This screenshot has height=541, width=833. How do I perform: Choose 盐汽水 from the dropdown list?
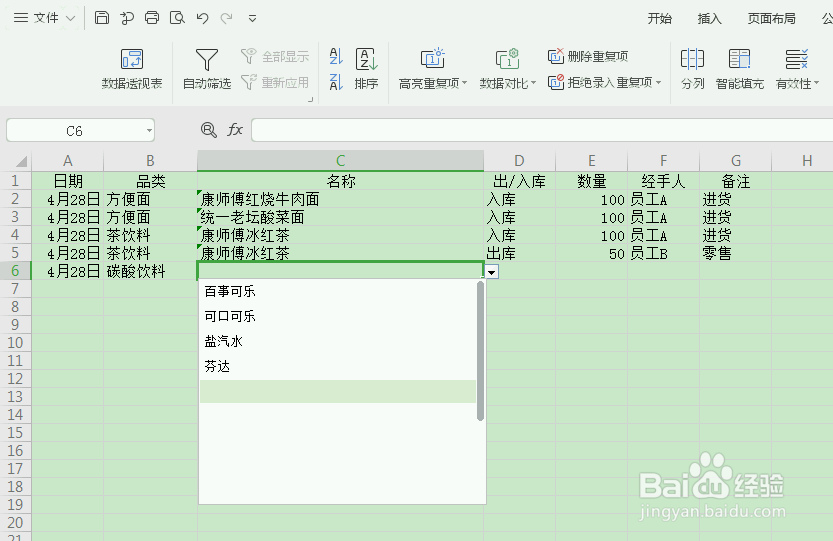(x=338, y=341)
